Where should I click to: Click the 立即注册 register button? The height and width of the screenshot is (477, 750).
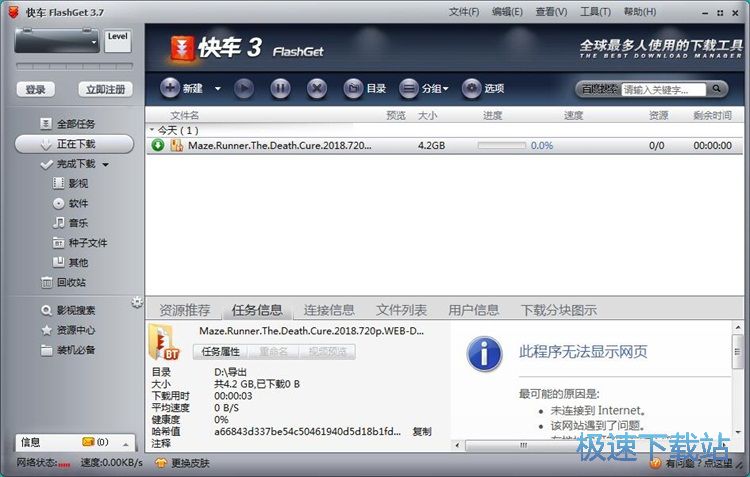pyautogui.click(x=105, y=89)
